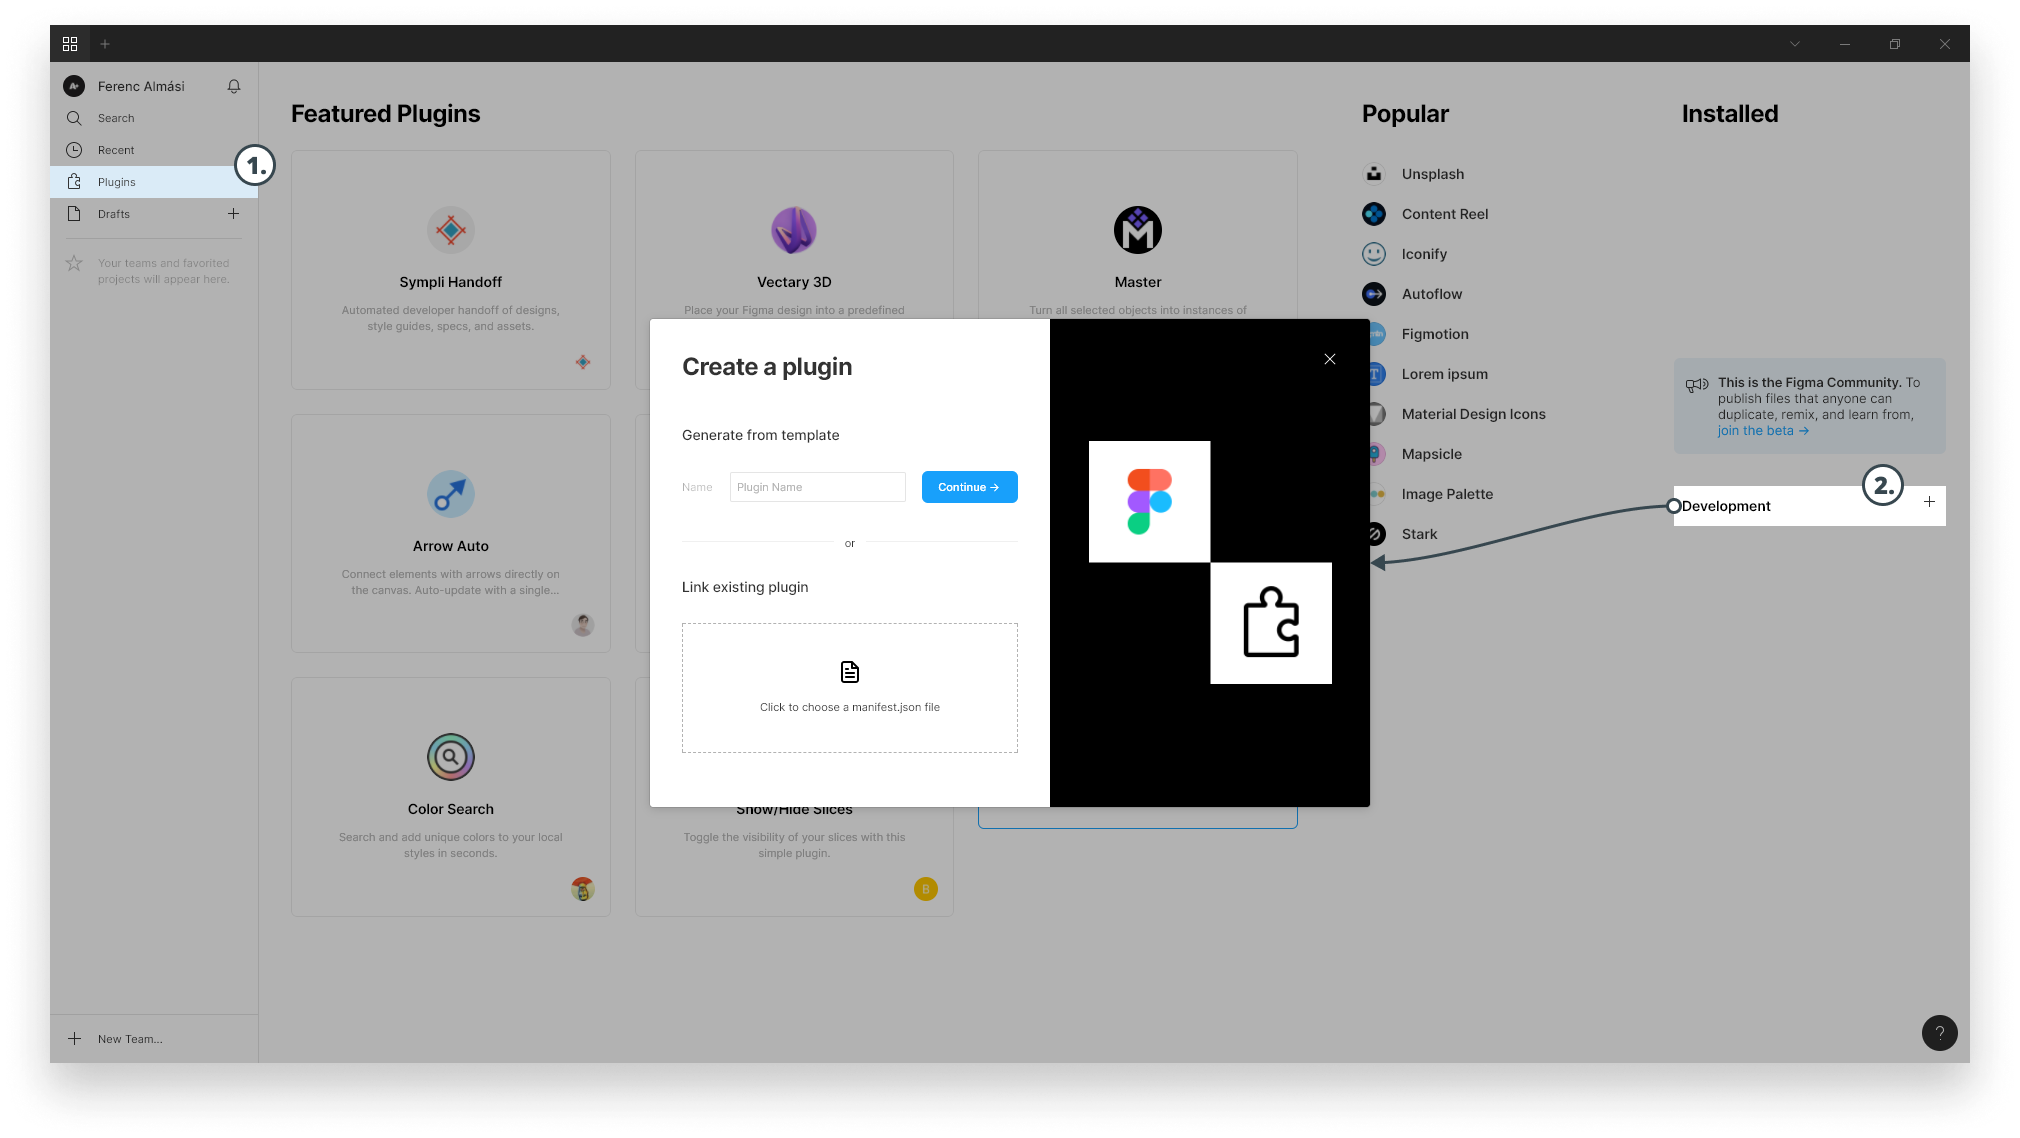Click the Figma logo icon in dialog
Image resolution: width=2020 pixels, height=1138 pixels.
(x=1150, y=501)
